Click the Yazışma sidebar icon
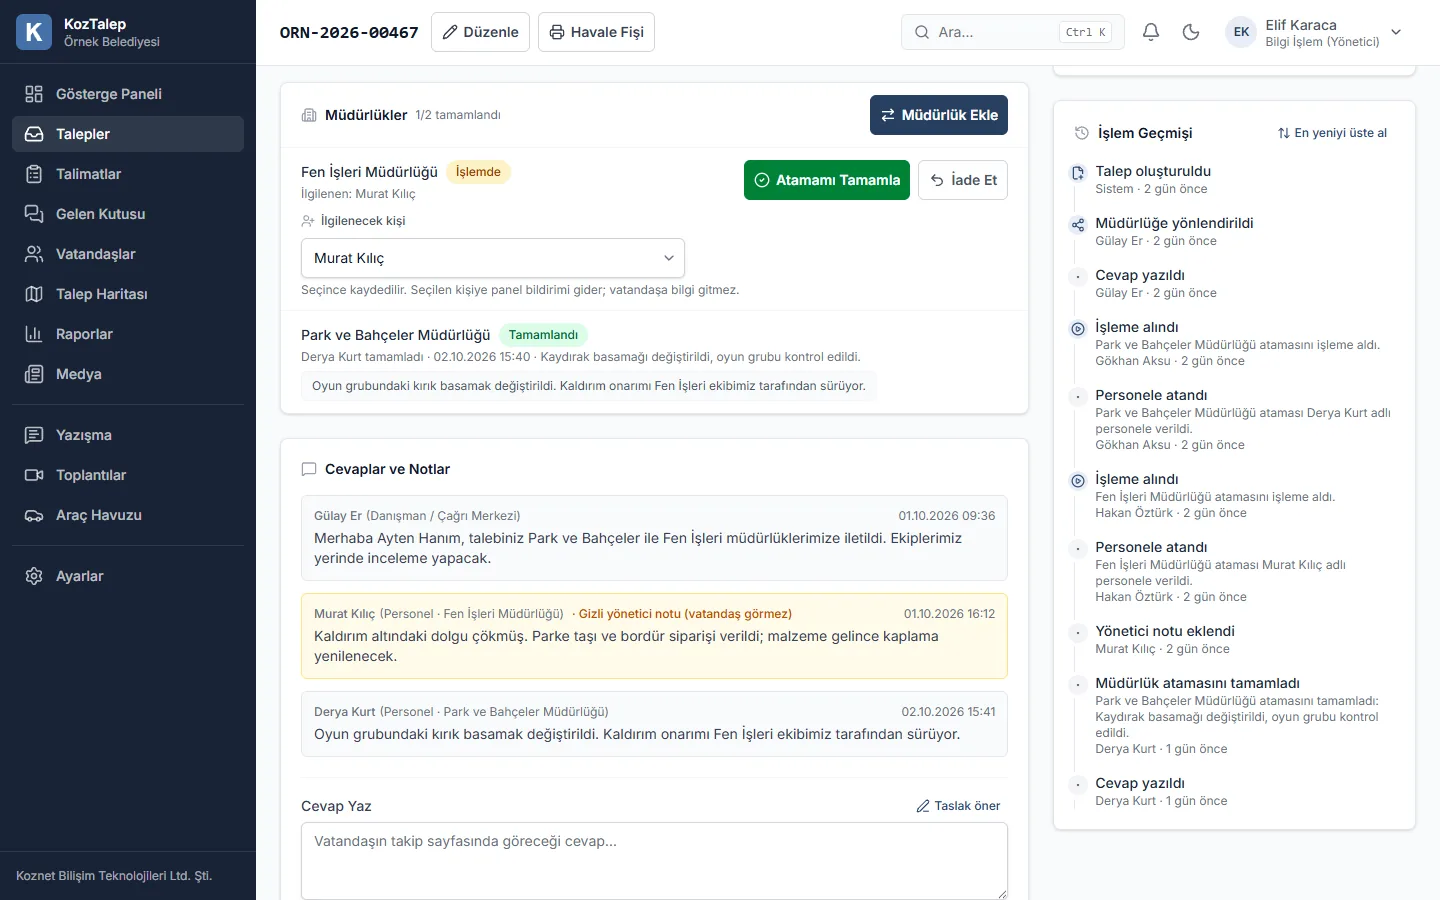This screenshot has width=1440, height=900. 34,435
